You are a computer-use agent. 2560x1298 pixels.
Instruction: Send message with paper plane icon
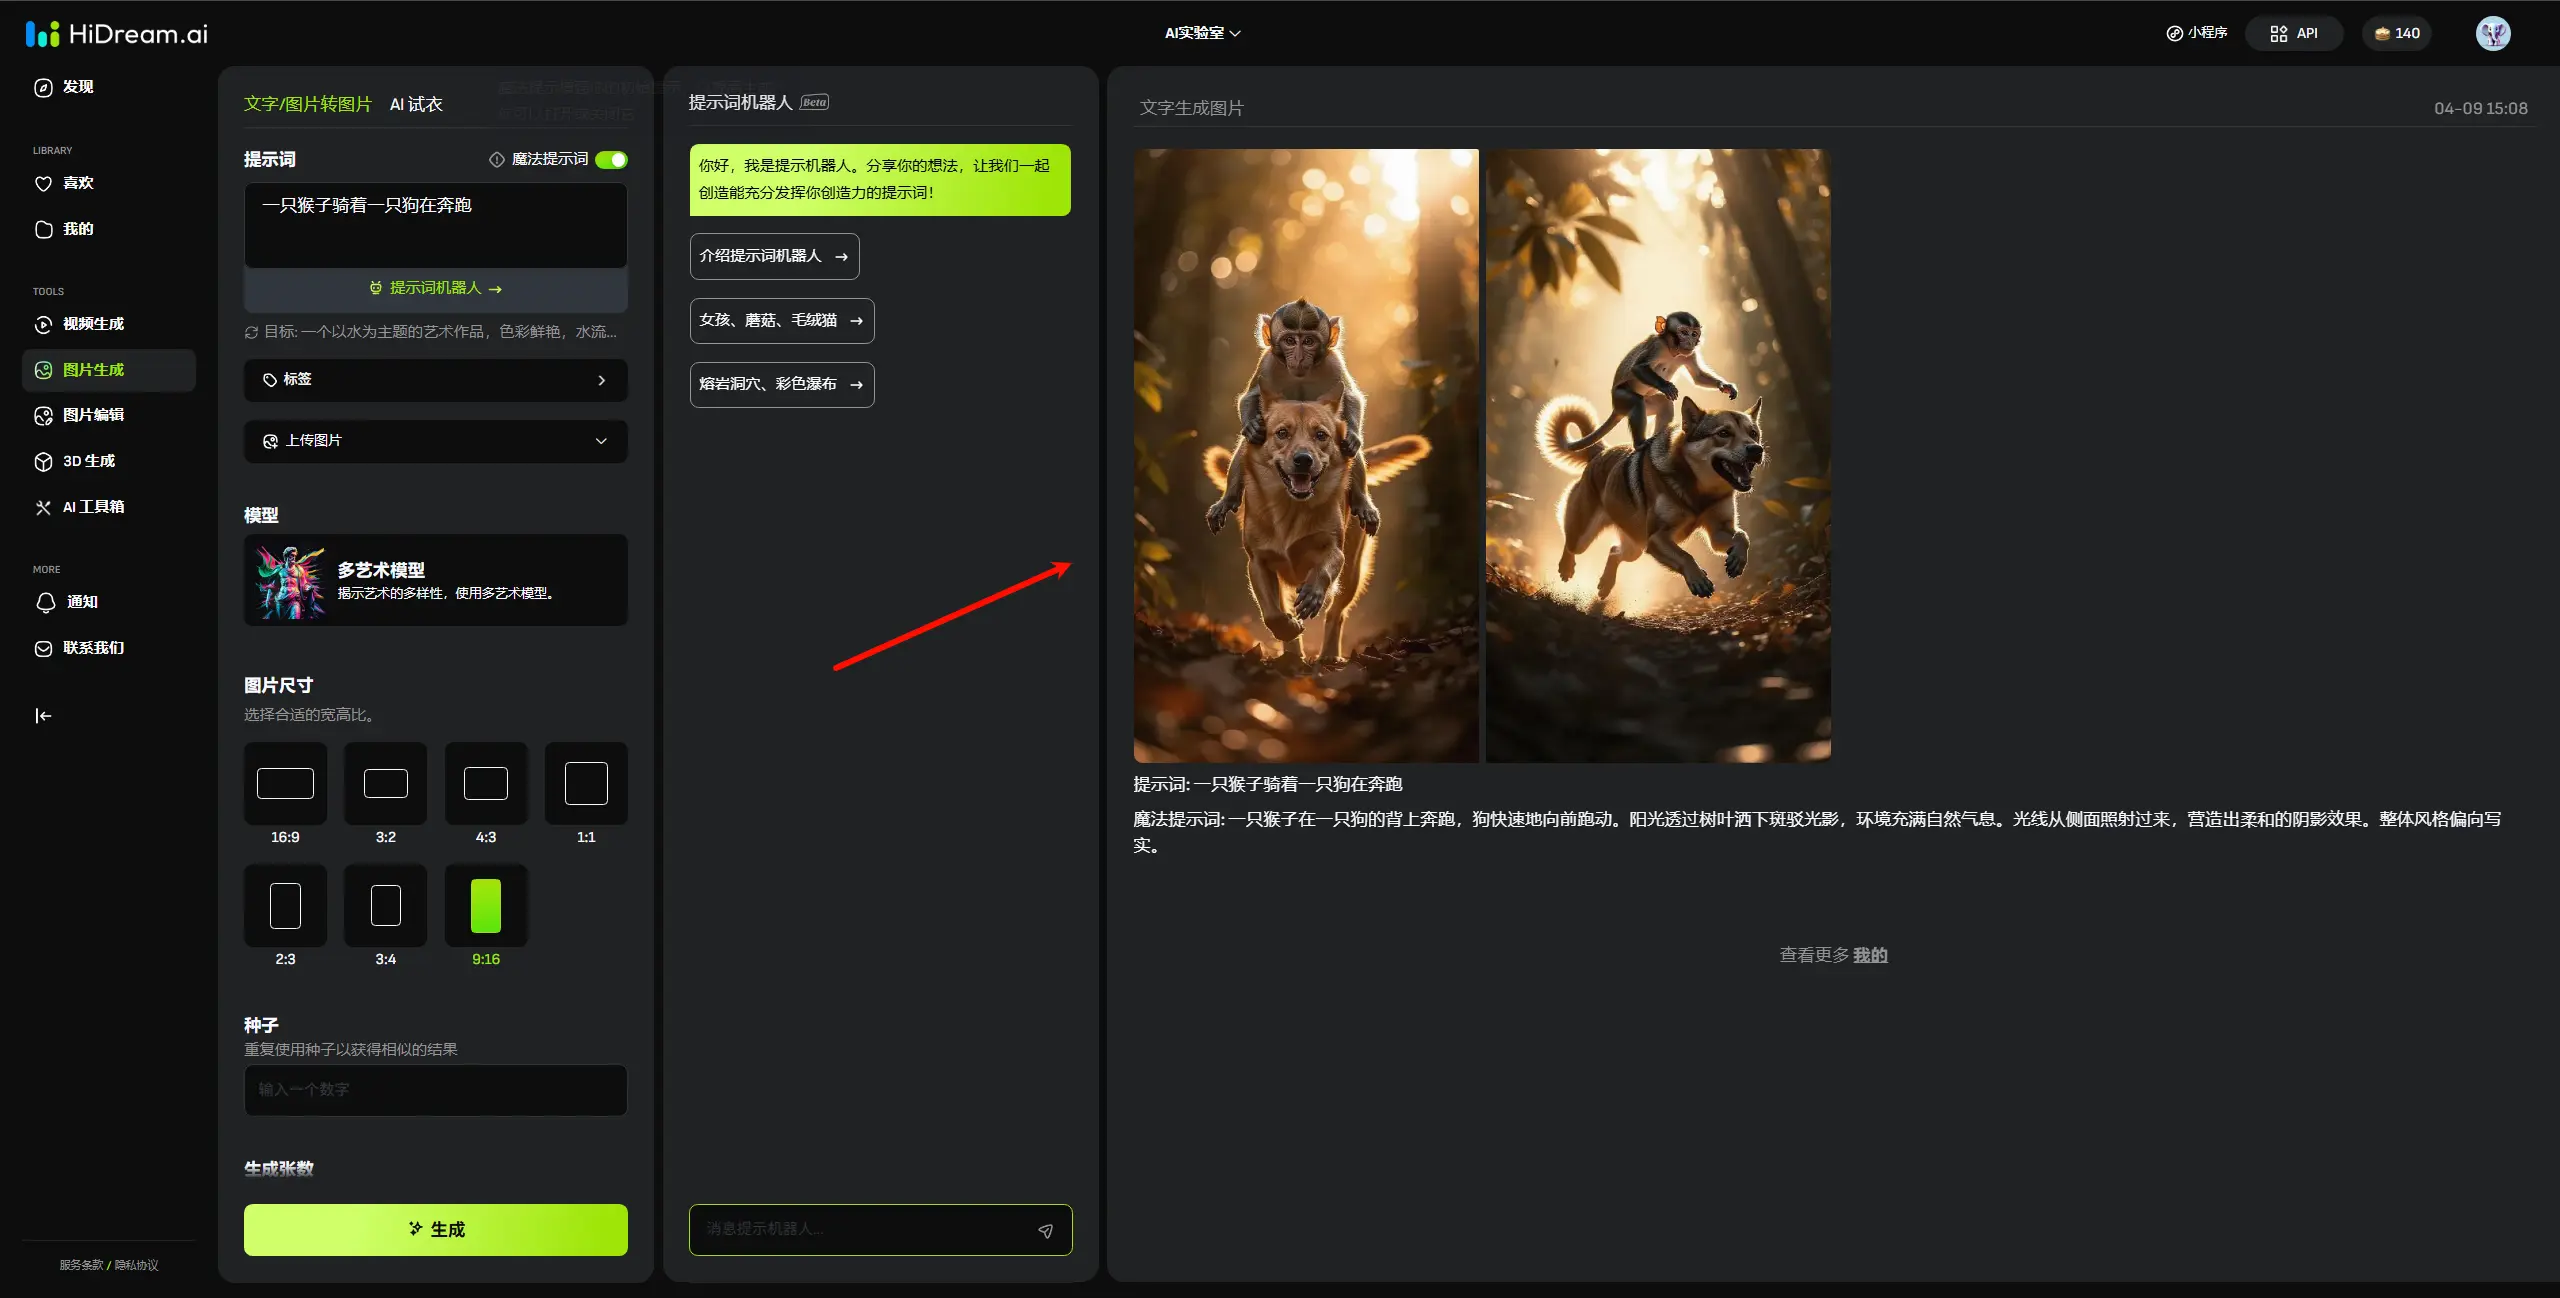[1045, 1231]
